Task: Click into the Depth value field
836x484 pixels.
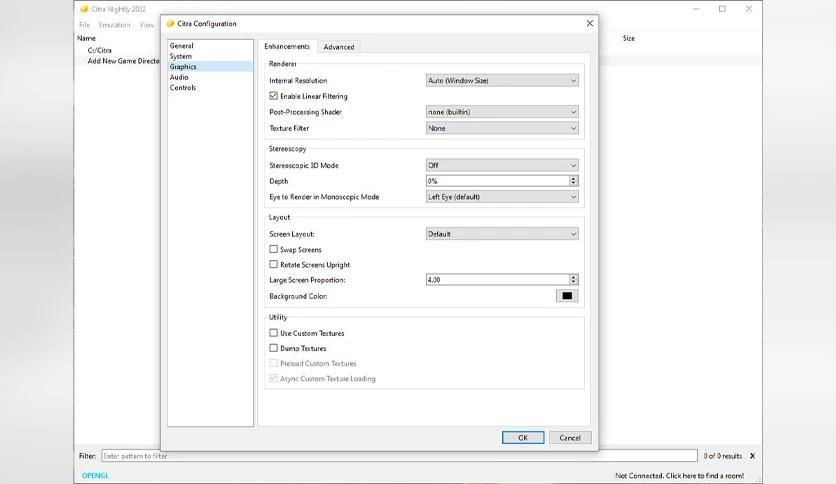Action: (x=497, y=181)
